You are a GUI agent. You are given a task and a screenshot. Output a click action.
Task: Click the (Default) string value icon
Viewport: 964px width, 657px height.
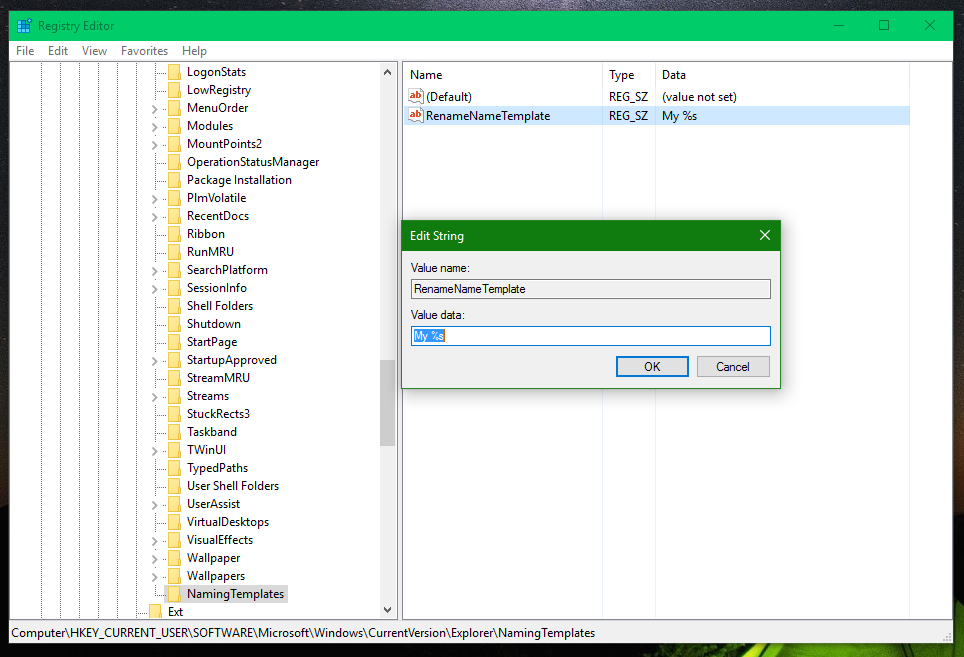pos(416,96)
